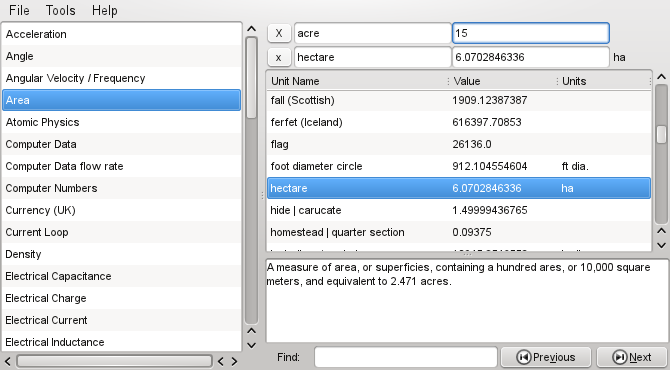Select the Density category
Image resolution: width=670 pixels, height=370 pixels.
pyautogui.click(x=121, y=254)
